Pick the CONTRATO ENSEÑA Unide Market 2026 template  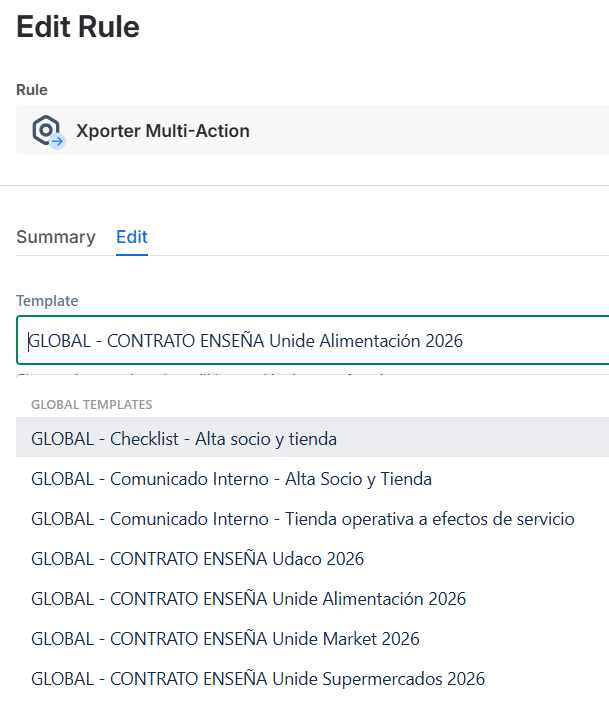tap(225, 639)
